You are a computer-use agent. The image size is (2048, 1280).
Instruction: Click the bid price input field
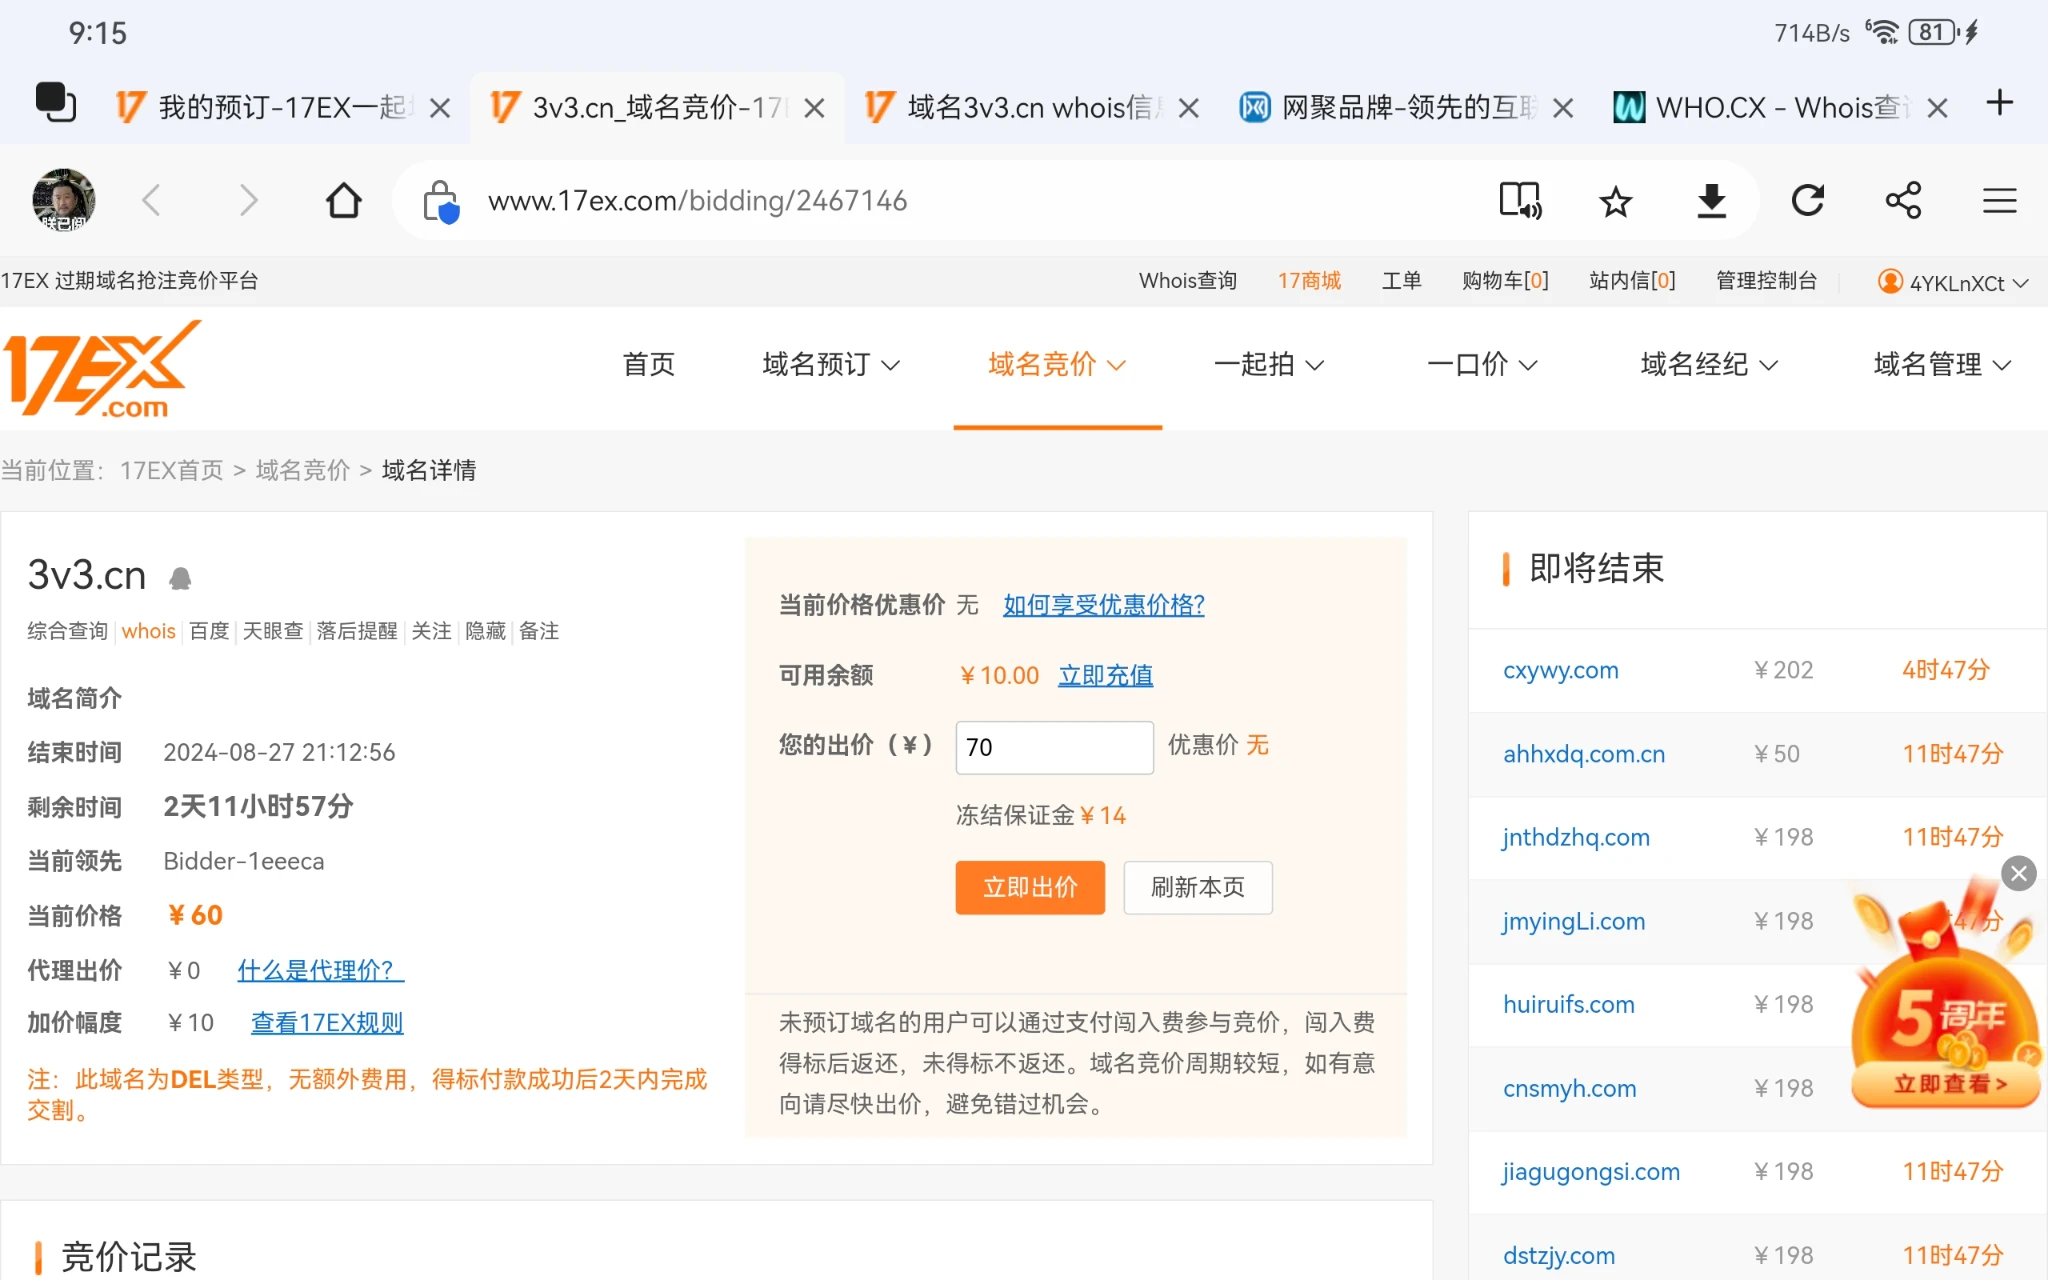coord(1053,747)
